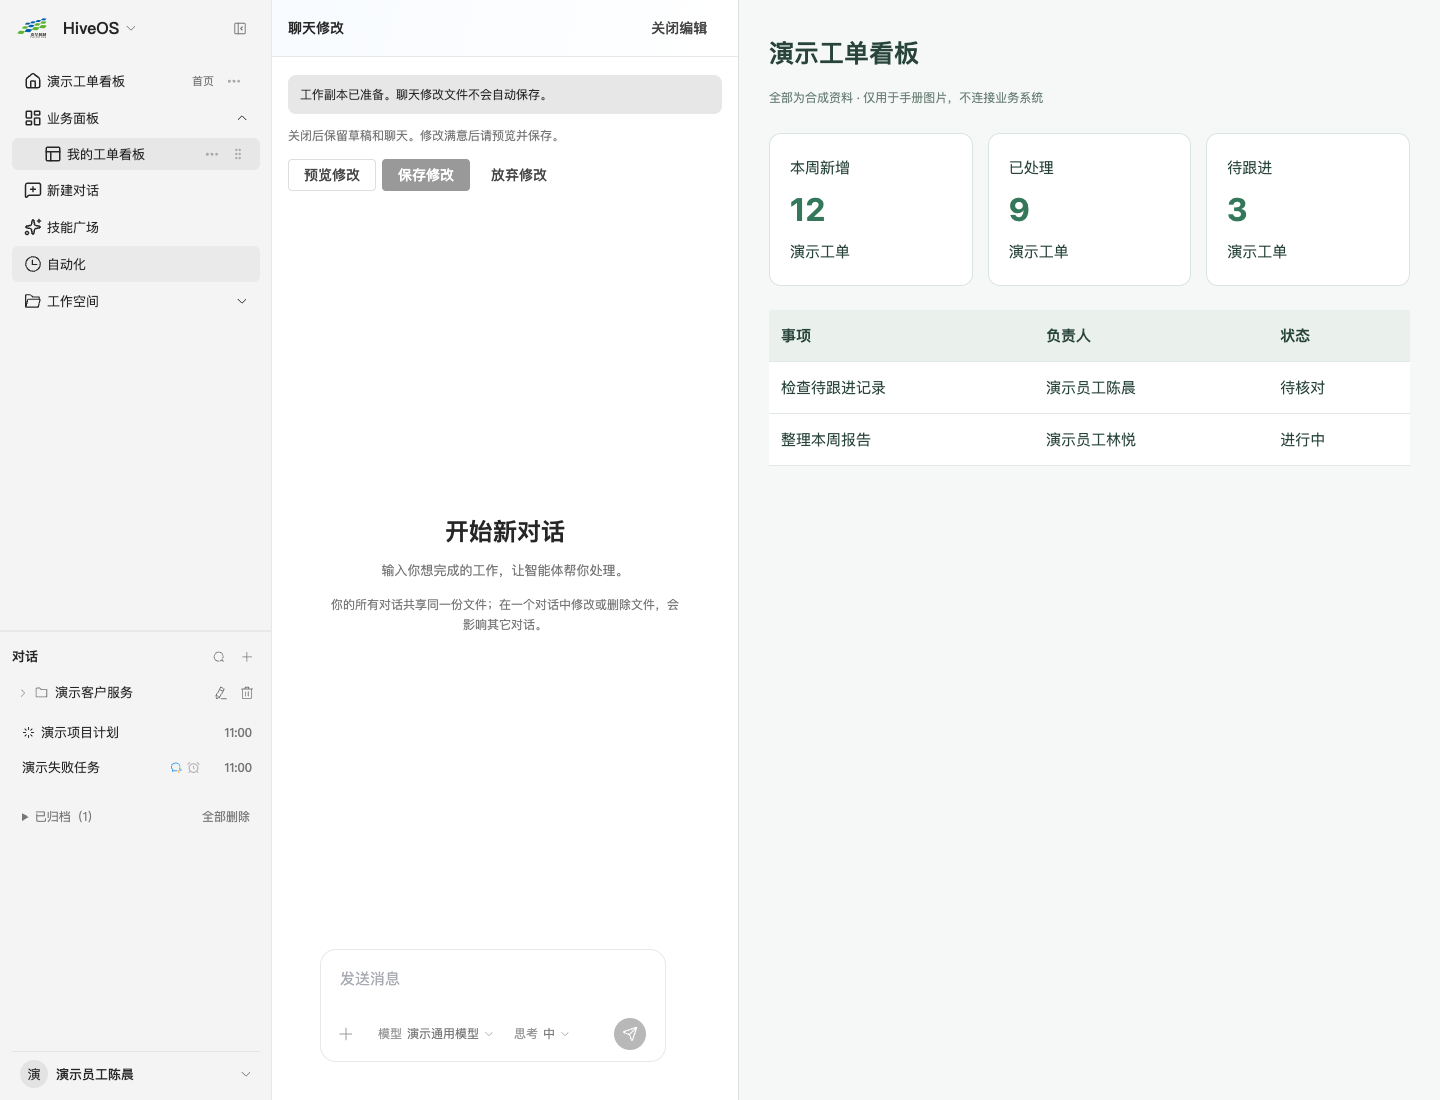Add a new conversation with the plus icon
This screenshot has height=1100, width=1440.
[x=247, y=657]
